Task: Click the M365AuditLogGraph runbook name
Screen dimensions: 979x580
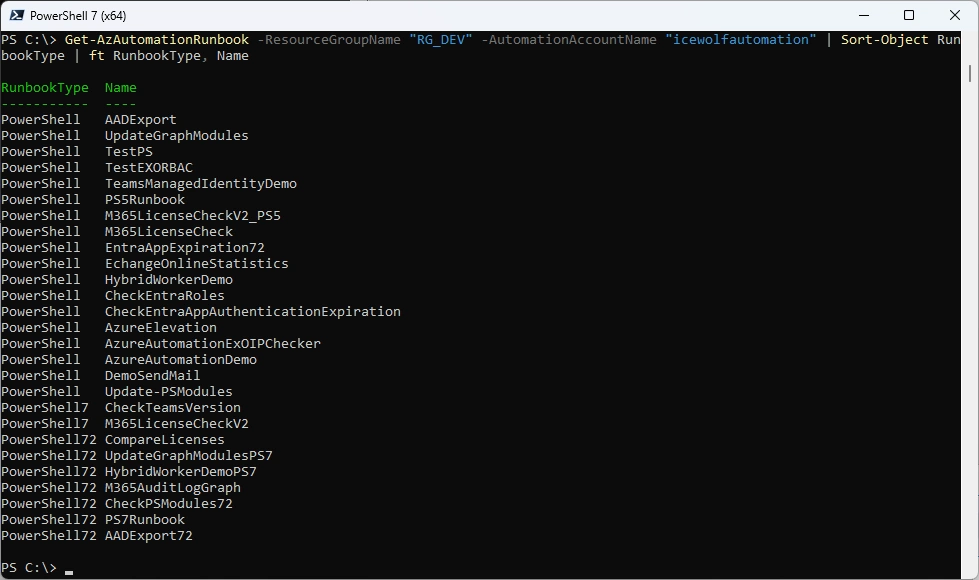Action: [x=172, y=488]
